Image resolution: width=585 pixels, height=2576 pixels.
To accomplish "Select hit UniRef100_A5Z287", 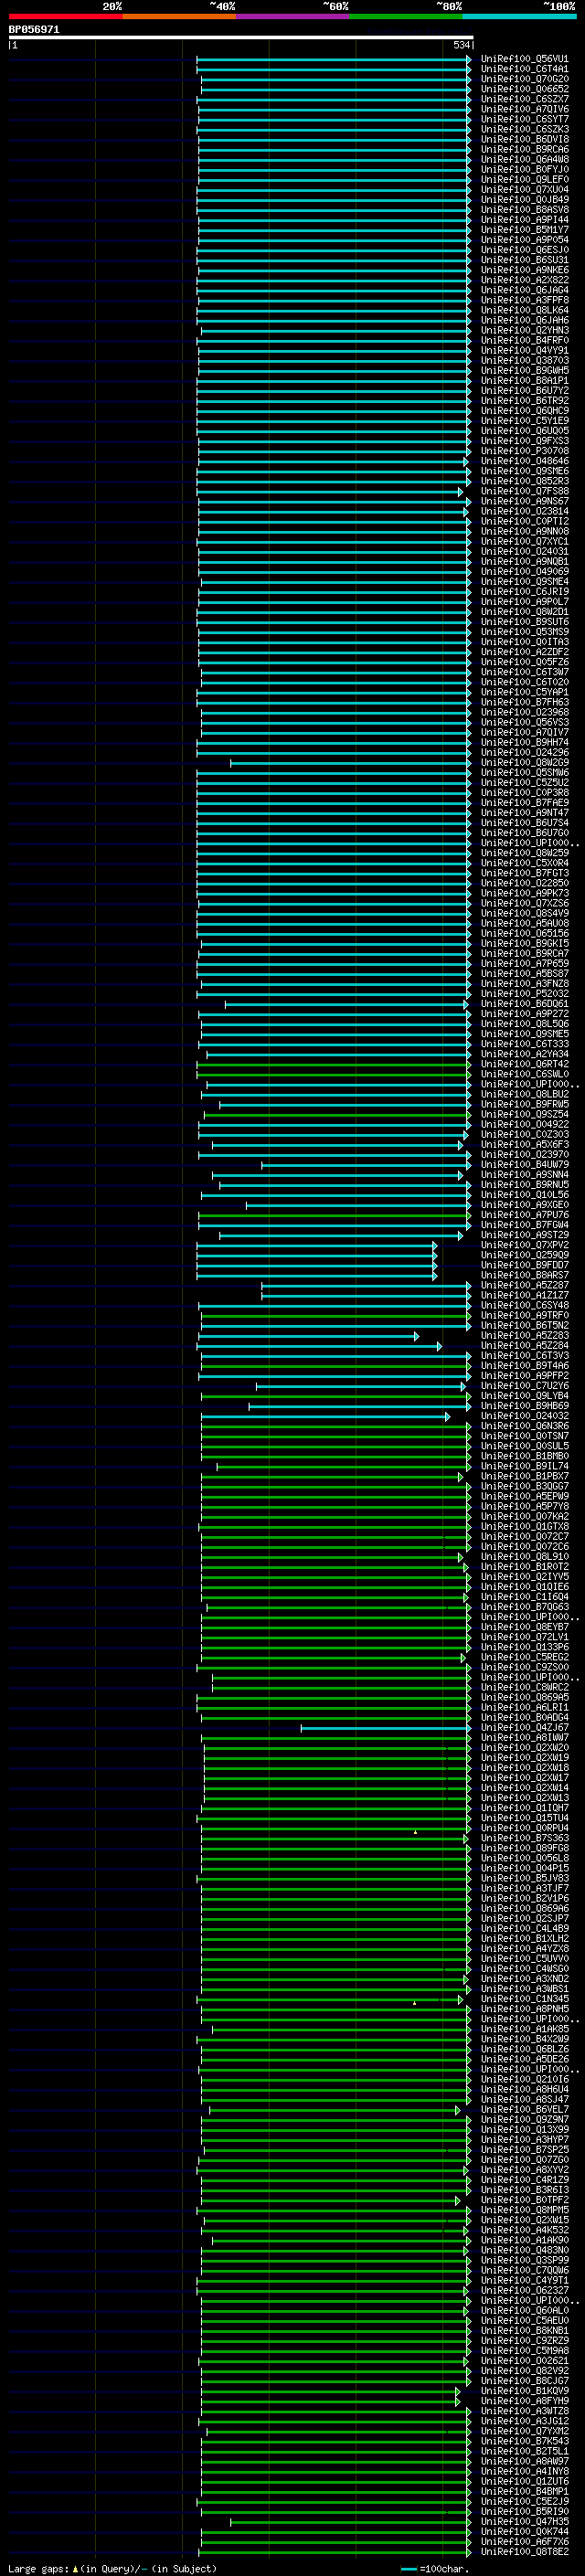I will click(524, 1285).
